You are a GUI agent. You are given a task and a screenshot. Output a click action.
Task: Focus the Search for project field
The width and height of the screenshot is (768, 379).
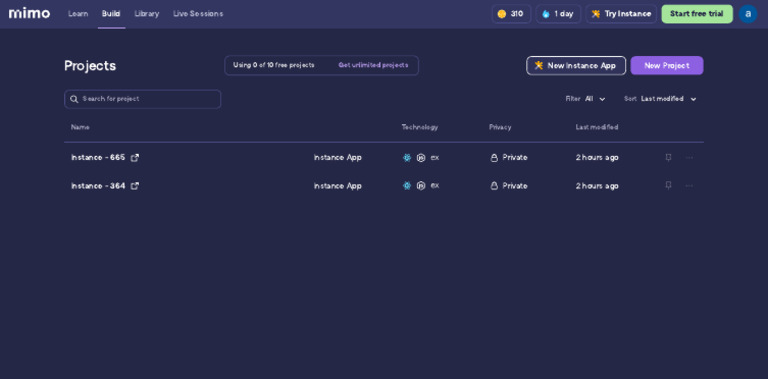click(143, 99)
